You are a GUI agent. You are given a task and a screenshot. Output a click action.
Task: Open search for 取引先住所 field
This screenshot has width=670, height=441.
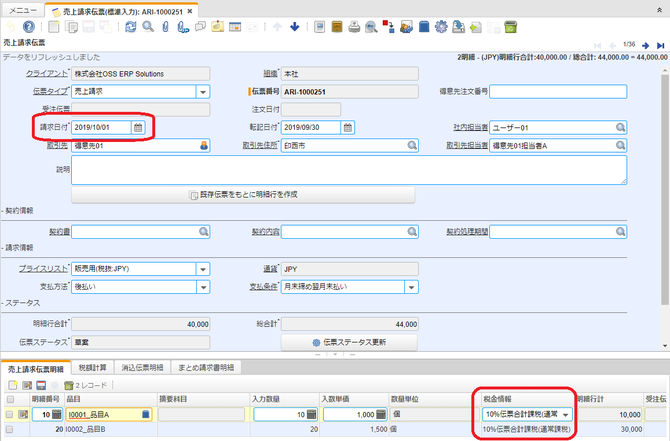[x=412, y=145]
